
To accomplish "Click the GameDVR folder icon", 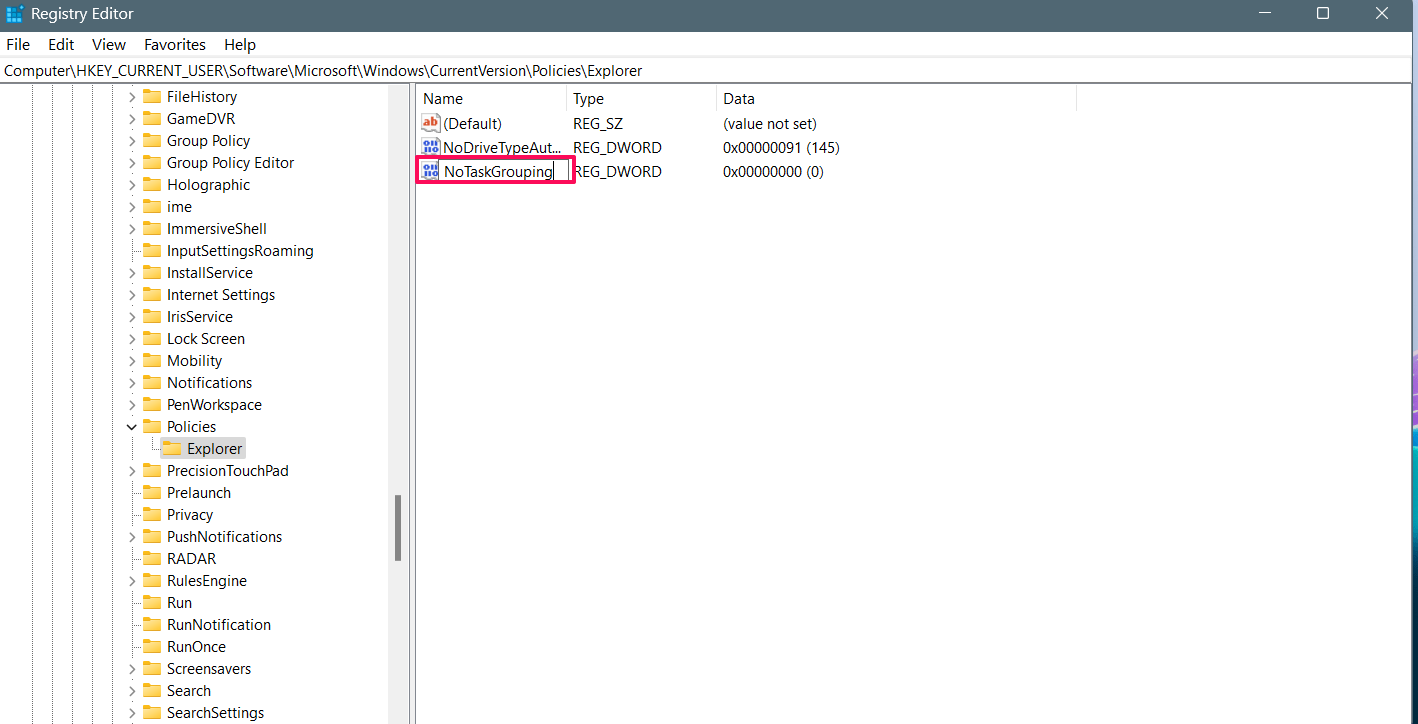I will pyautogui.click(x=152, y=119).
